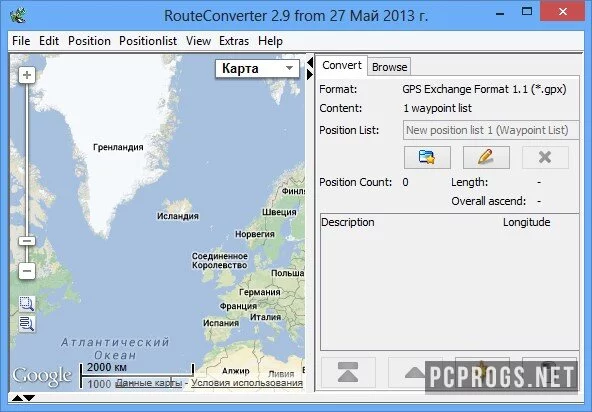Viewport: 592px width, 412px height.
Task: Collapse map panel with left black arrow
Action: (x=310, y=62)
